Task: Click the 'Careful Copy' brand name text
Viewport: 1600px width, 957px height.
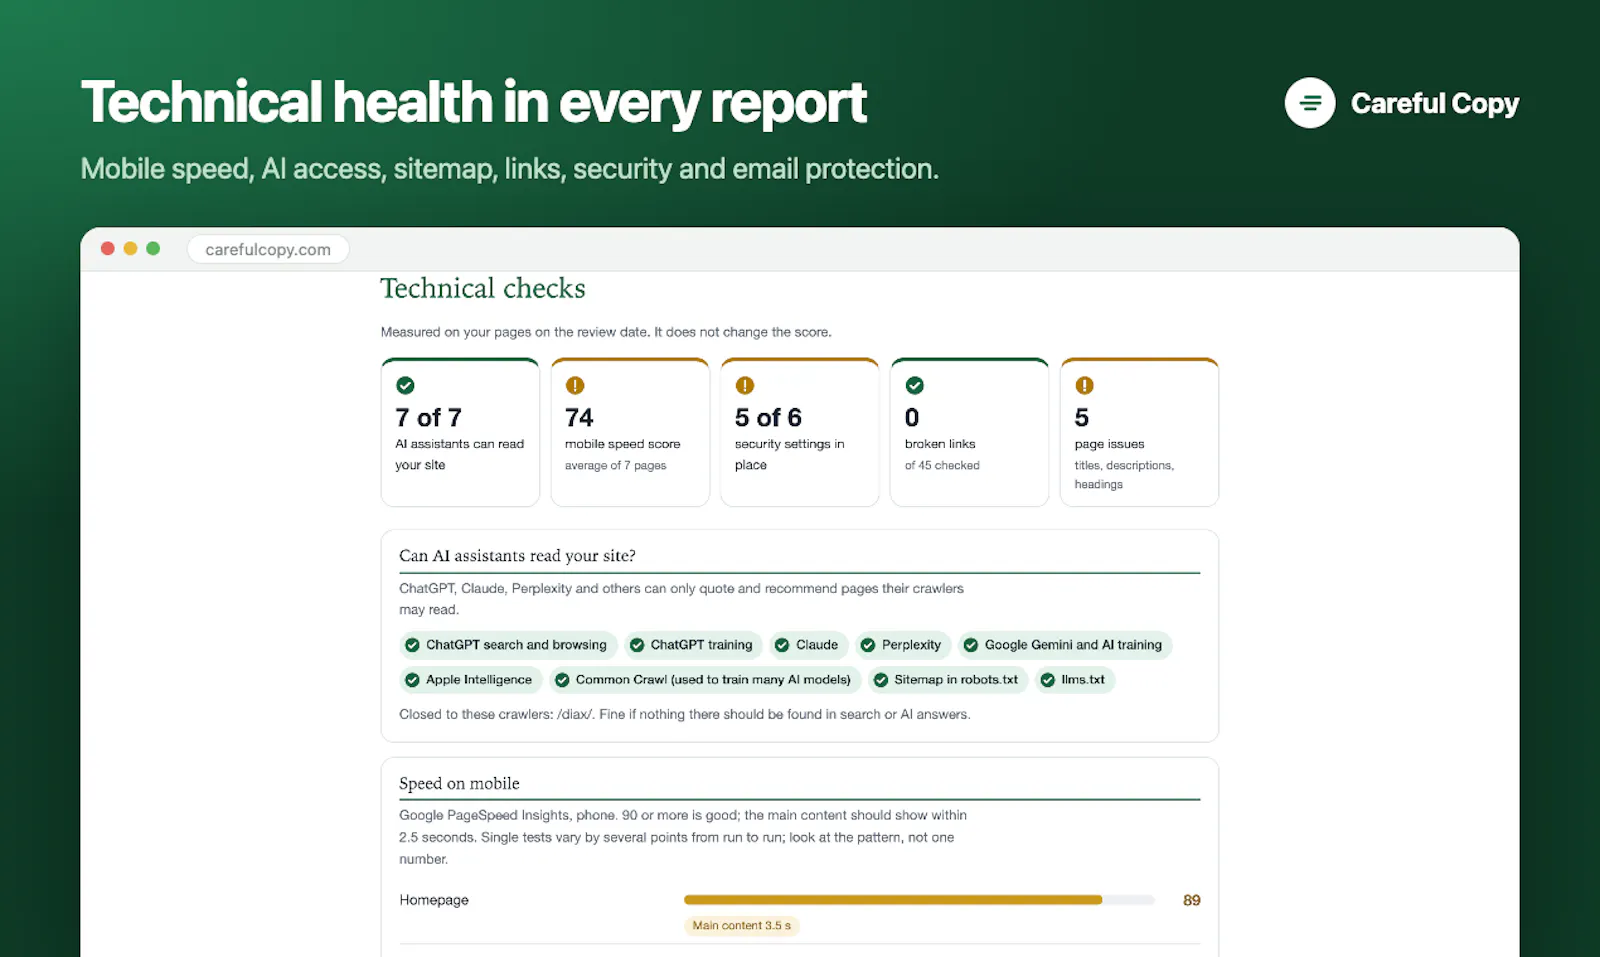Action: pos(1435,104)
